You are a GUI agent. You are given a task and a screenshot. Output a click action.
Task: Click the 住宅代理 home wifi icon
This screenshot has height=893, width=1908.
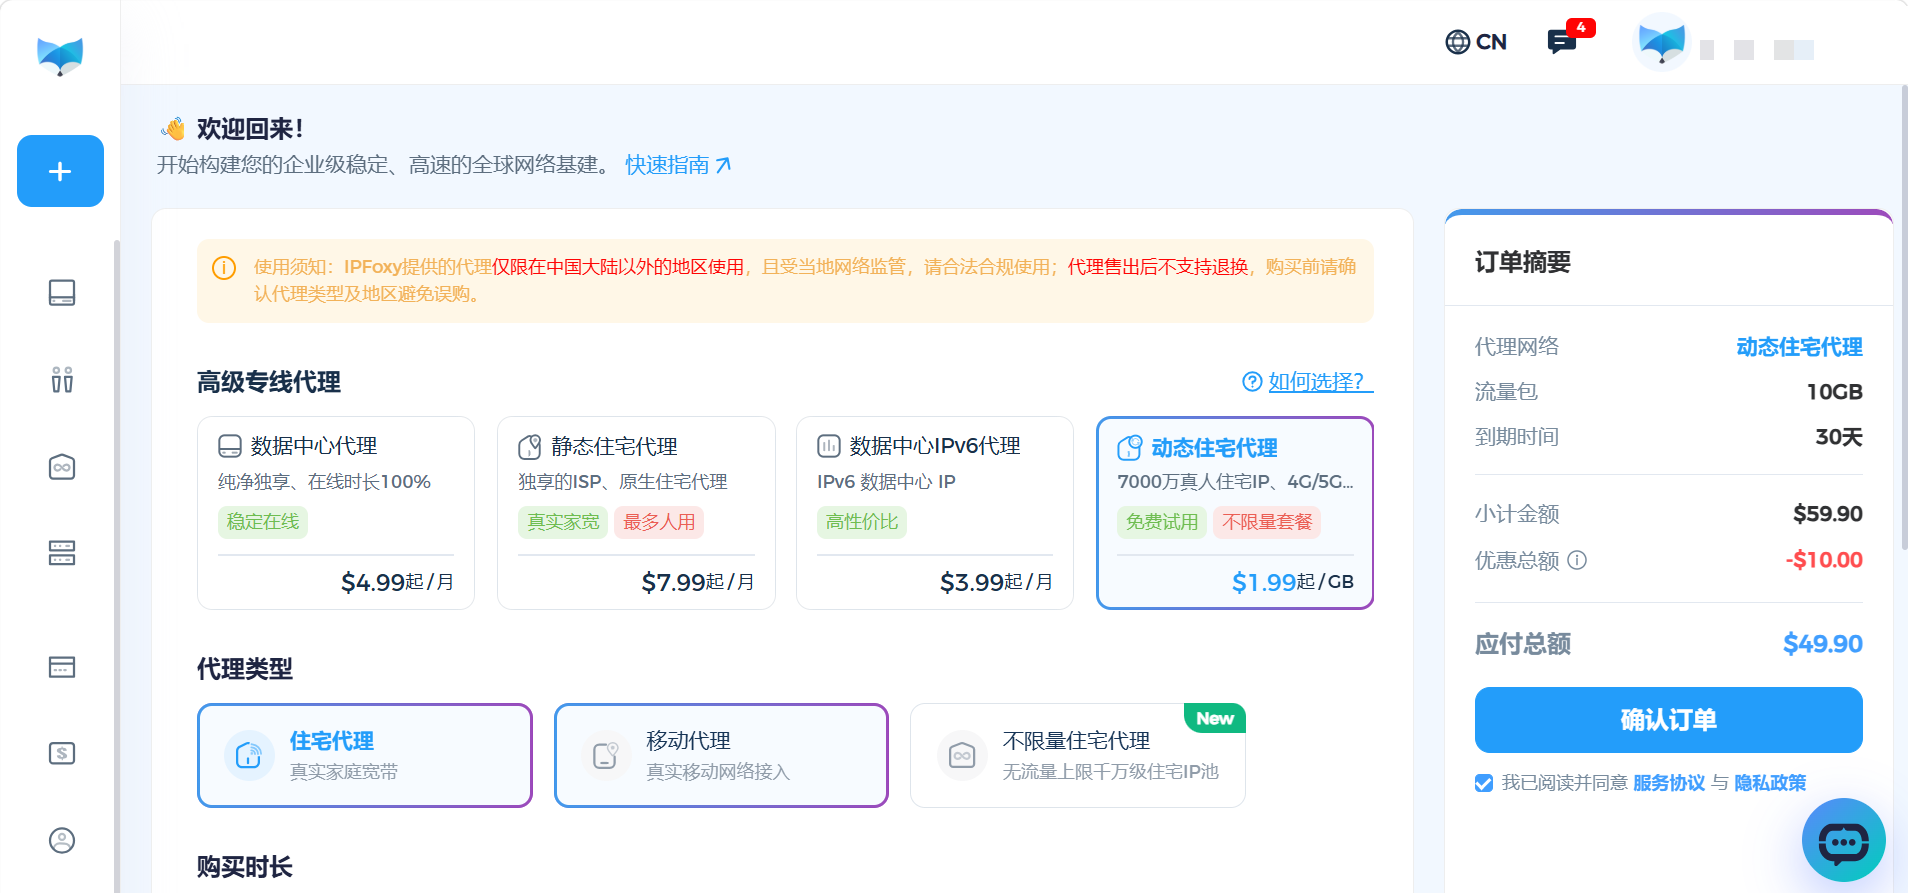coord(249,755)
